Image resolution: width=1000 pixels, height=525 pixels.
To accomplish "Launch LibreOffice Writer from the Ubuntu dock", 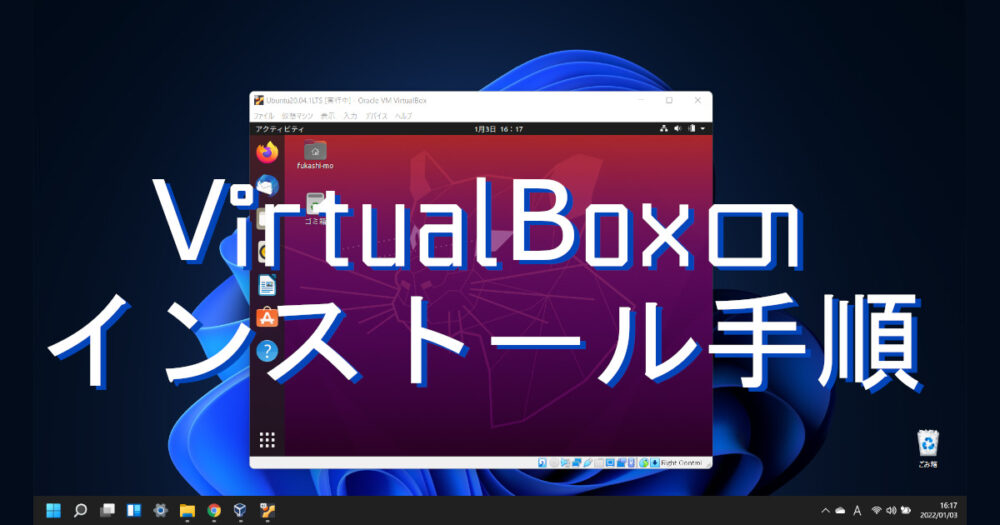I will pyautogui.click(x=267, y=285).
